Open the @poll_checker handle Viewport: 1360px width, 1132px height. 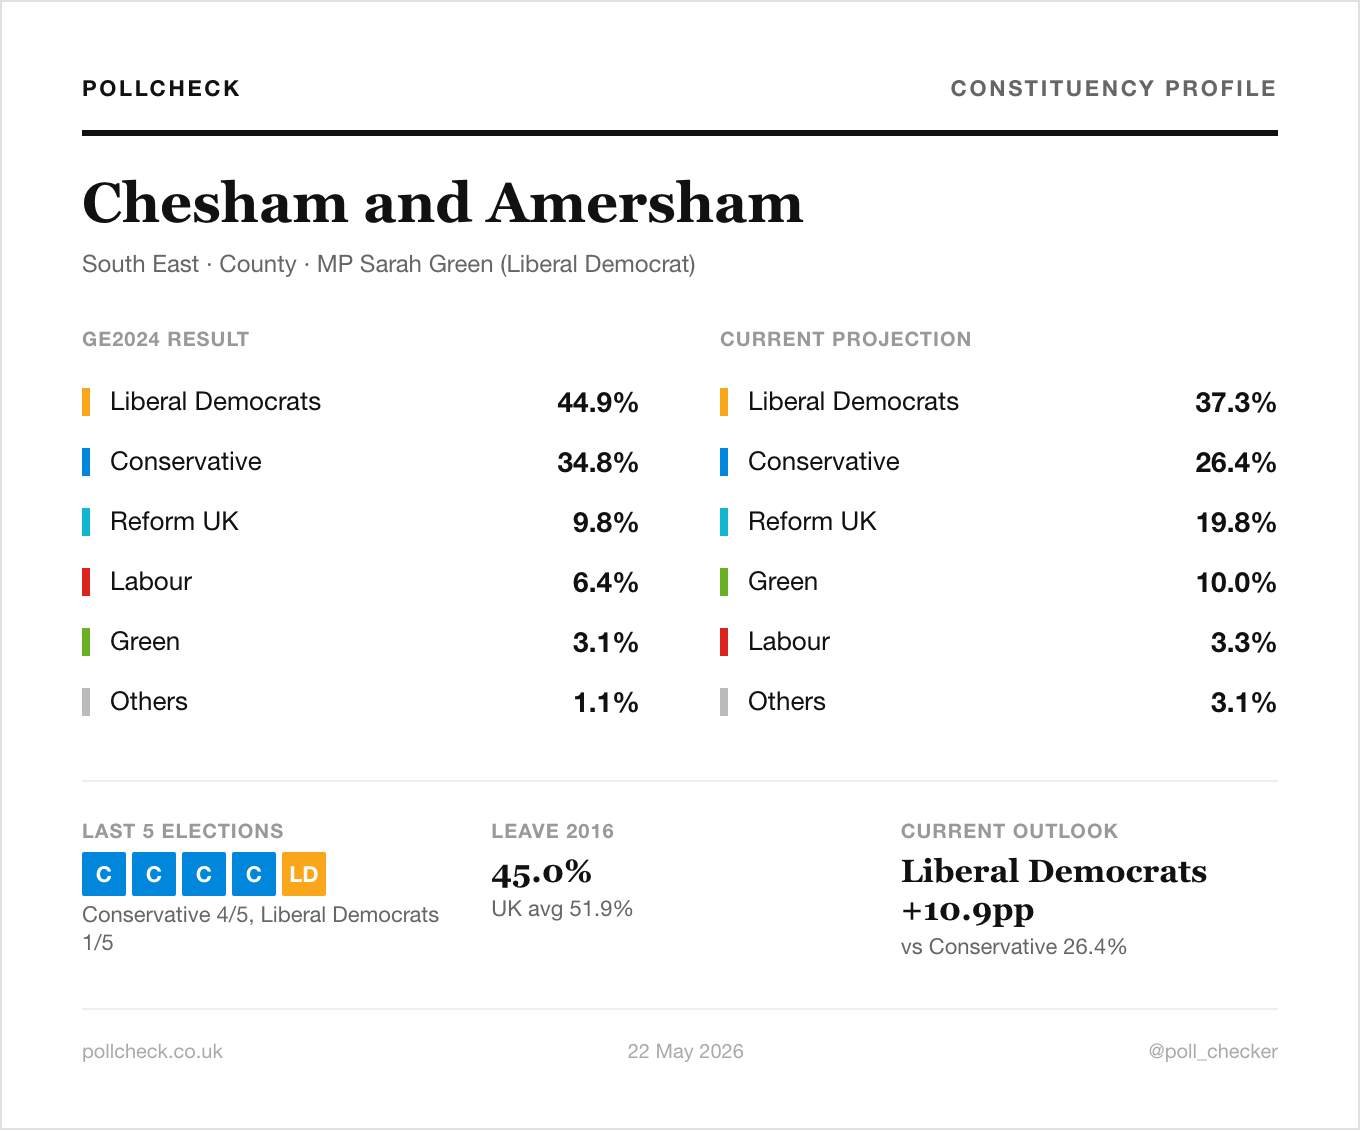1213,1052
